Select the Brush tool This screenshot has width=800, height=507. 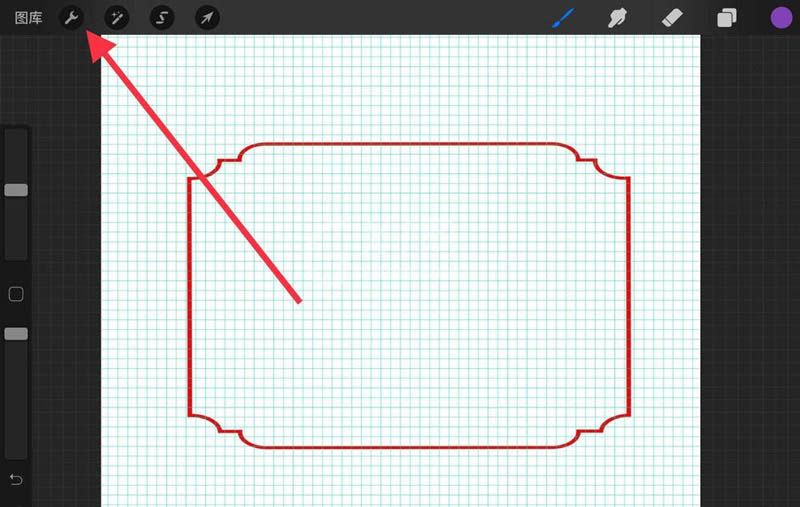(x=563, y=18)
